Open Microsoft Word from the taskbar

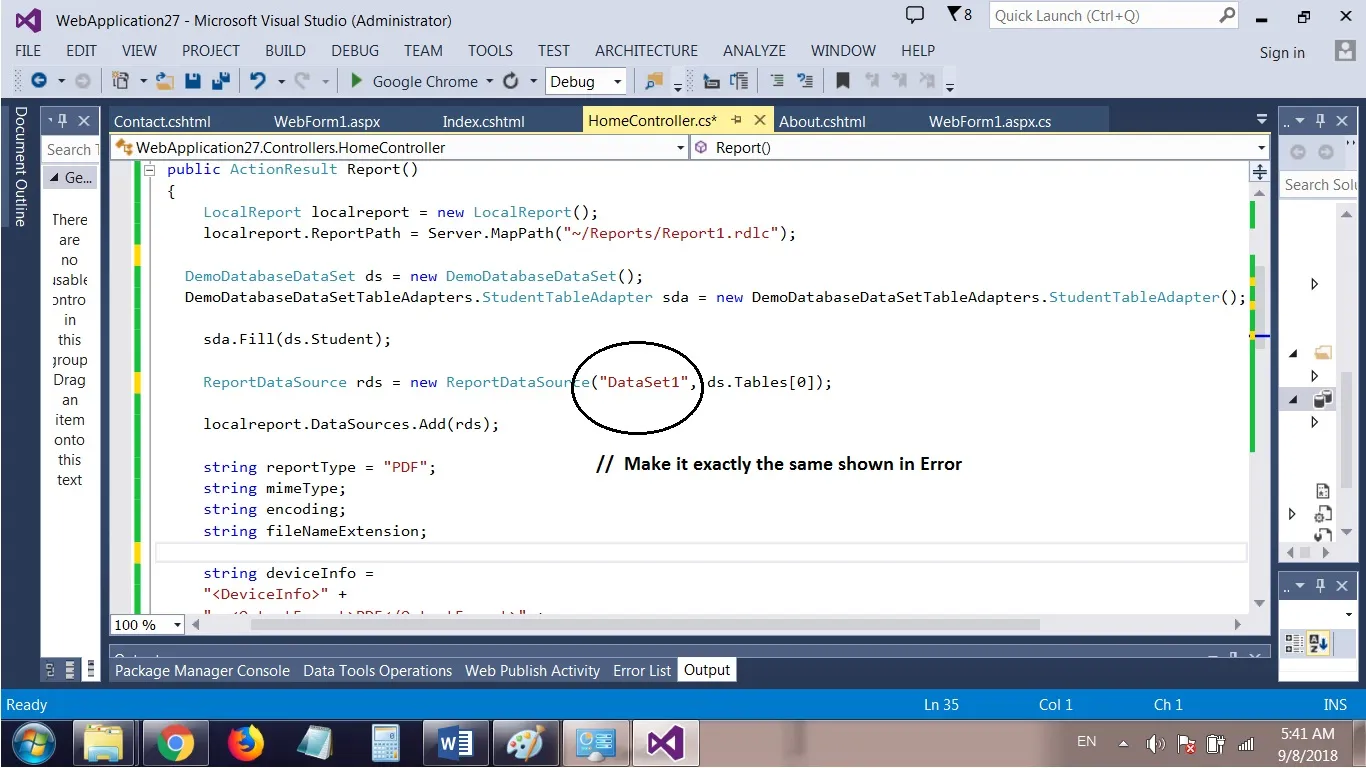point(455,743)
